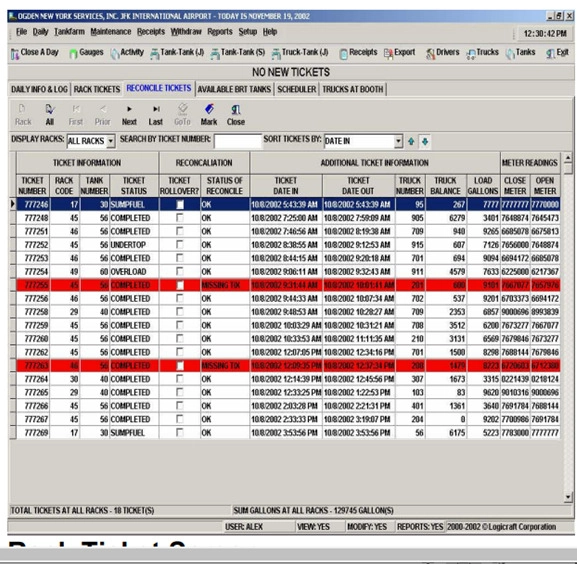Click the table scrollbar down arrow
The width and height of the screenshot is (577, 564).
[x=568, y=497]
